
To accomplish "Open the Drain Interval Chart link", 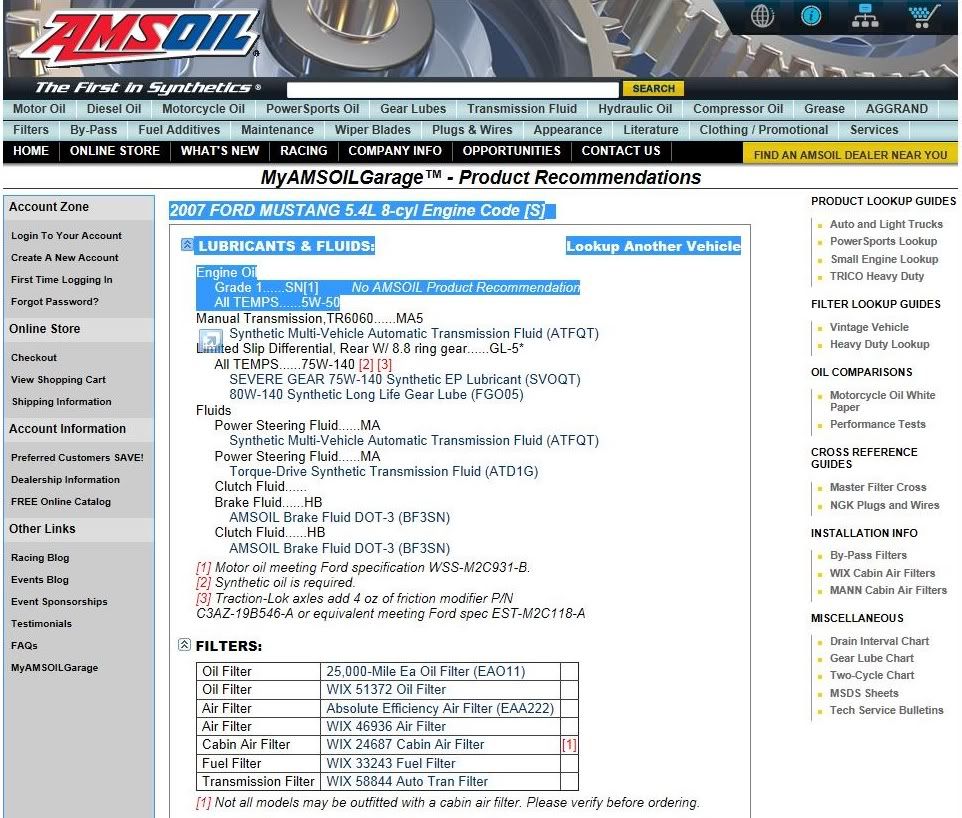I will click(x=879, y=642).
